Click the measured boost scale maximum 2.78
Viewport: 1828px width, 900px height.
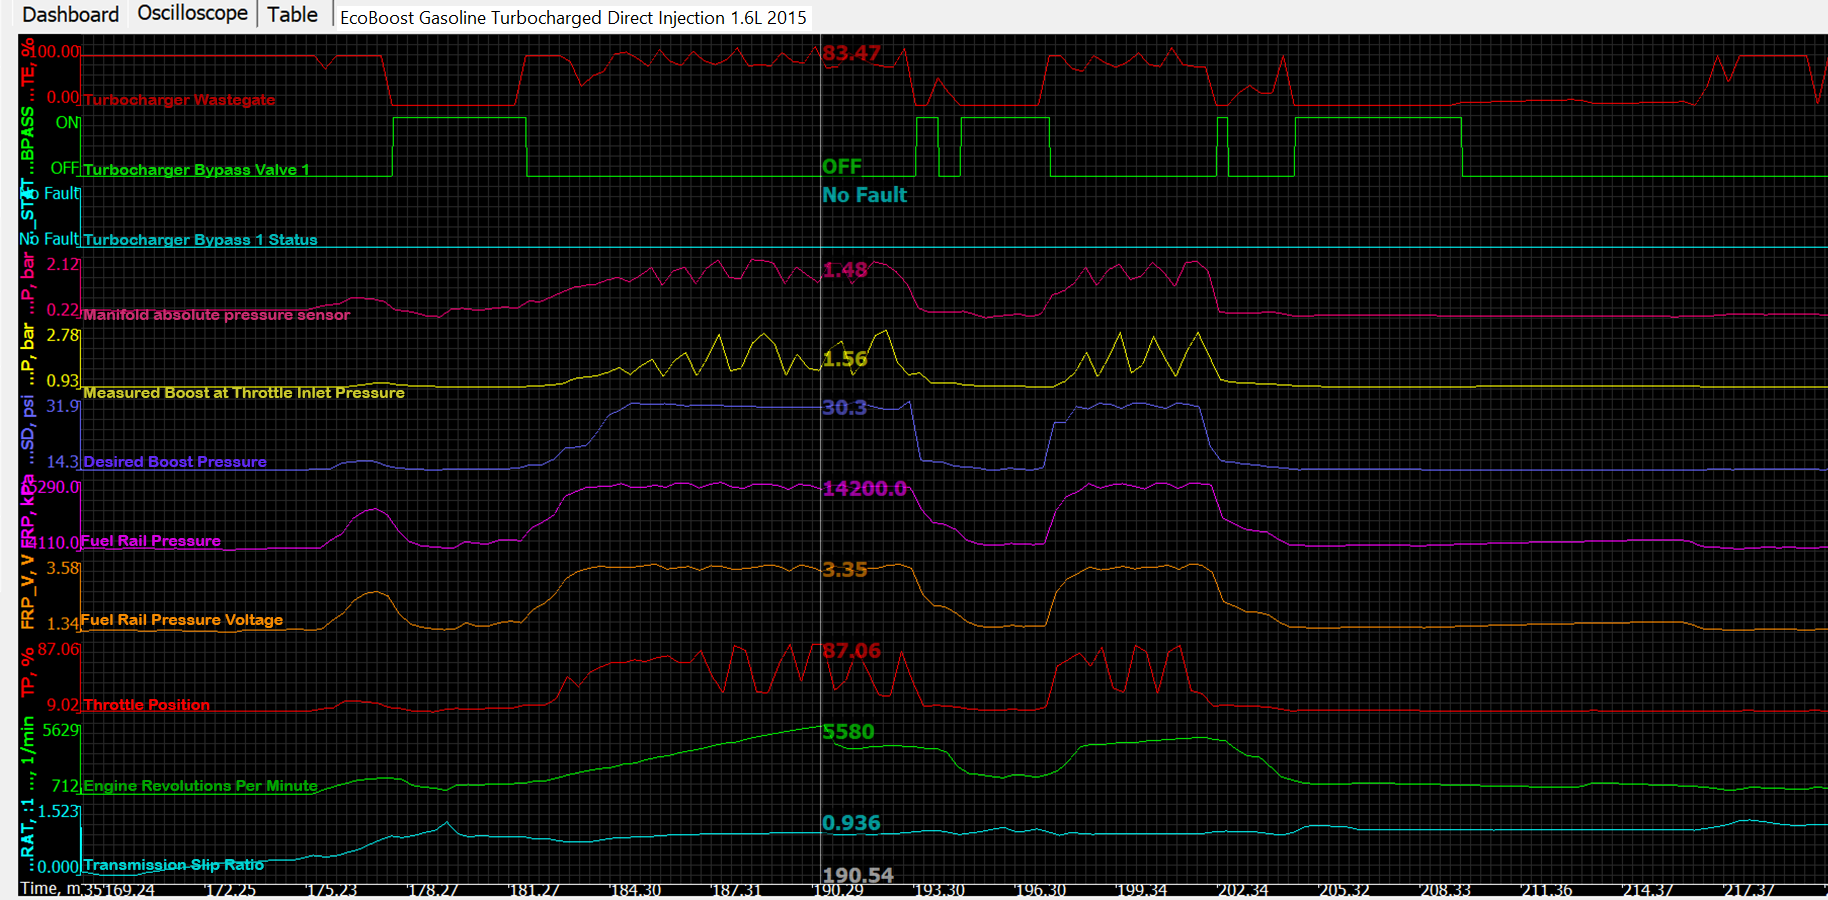click(x=63, y=335)
